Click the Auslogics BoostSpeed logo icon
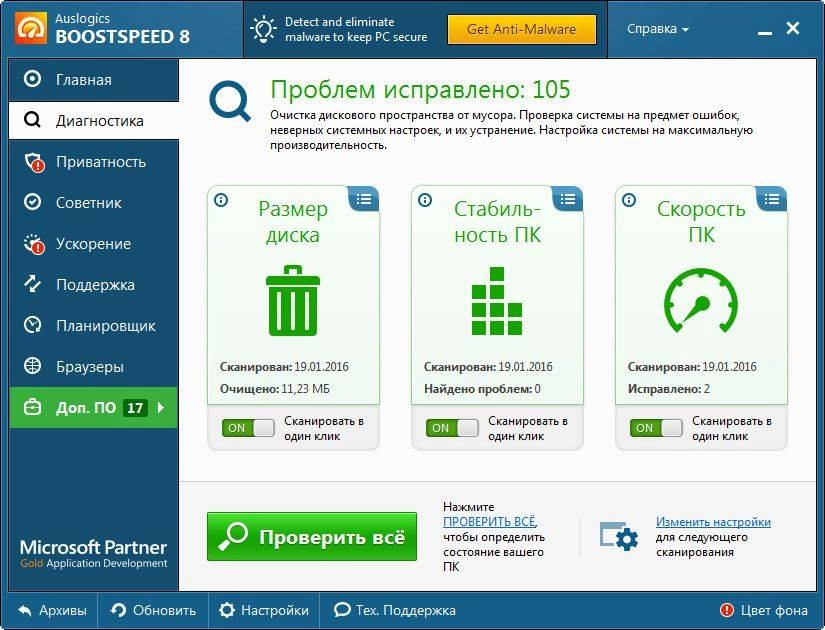825x630 pixels. (x=31, y=28)
